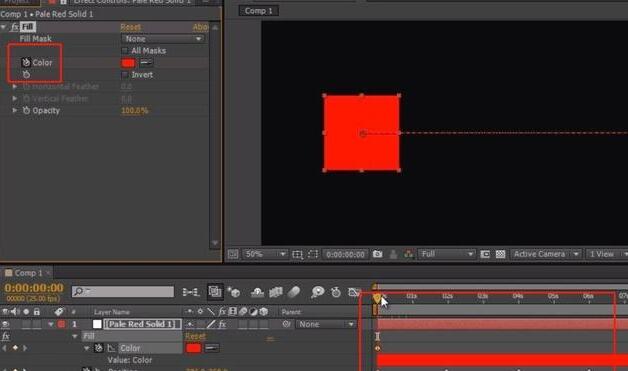This screenshot has height=371, width=628.
Task: Click the Opacity stopwatch icon
Action: pyautogui.click(x=26, y=111)
